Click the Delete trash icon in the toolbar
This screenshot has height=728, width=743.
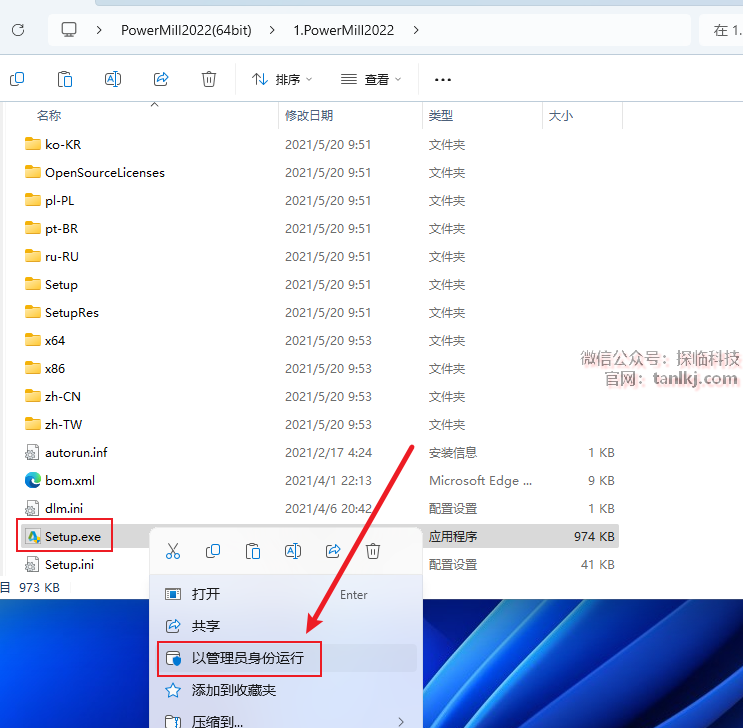pyautogui.click(x=209, y=79)
